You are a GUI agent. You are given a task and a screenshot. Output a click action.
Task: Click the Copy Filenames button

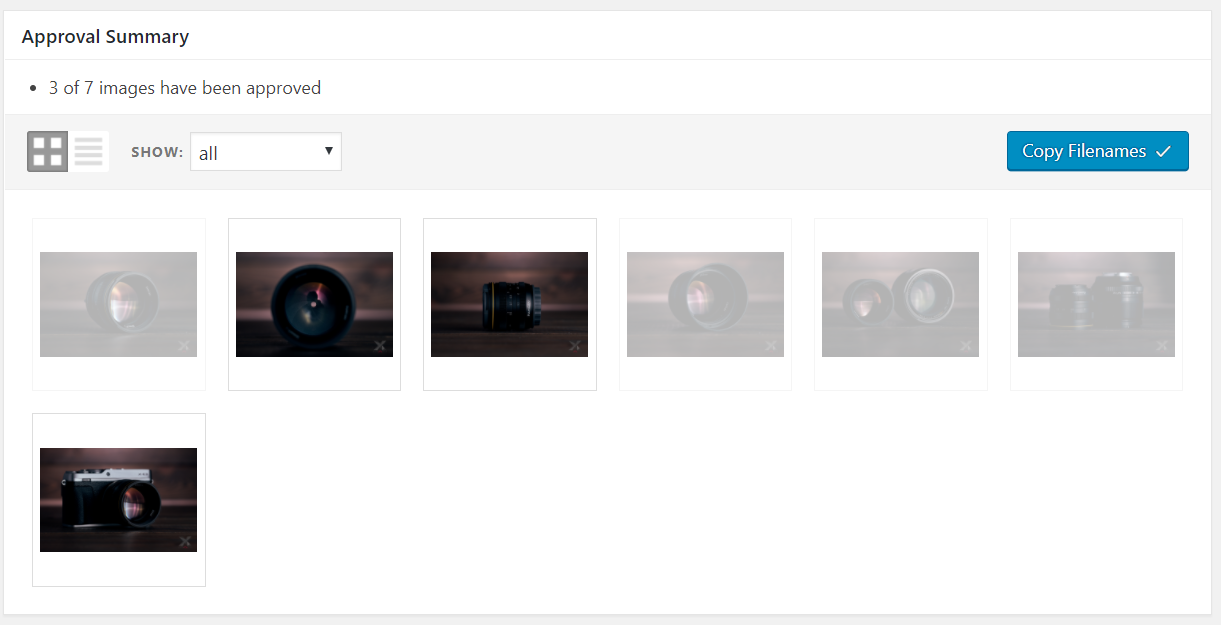[1097, 151]
